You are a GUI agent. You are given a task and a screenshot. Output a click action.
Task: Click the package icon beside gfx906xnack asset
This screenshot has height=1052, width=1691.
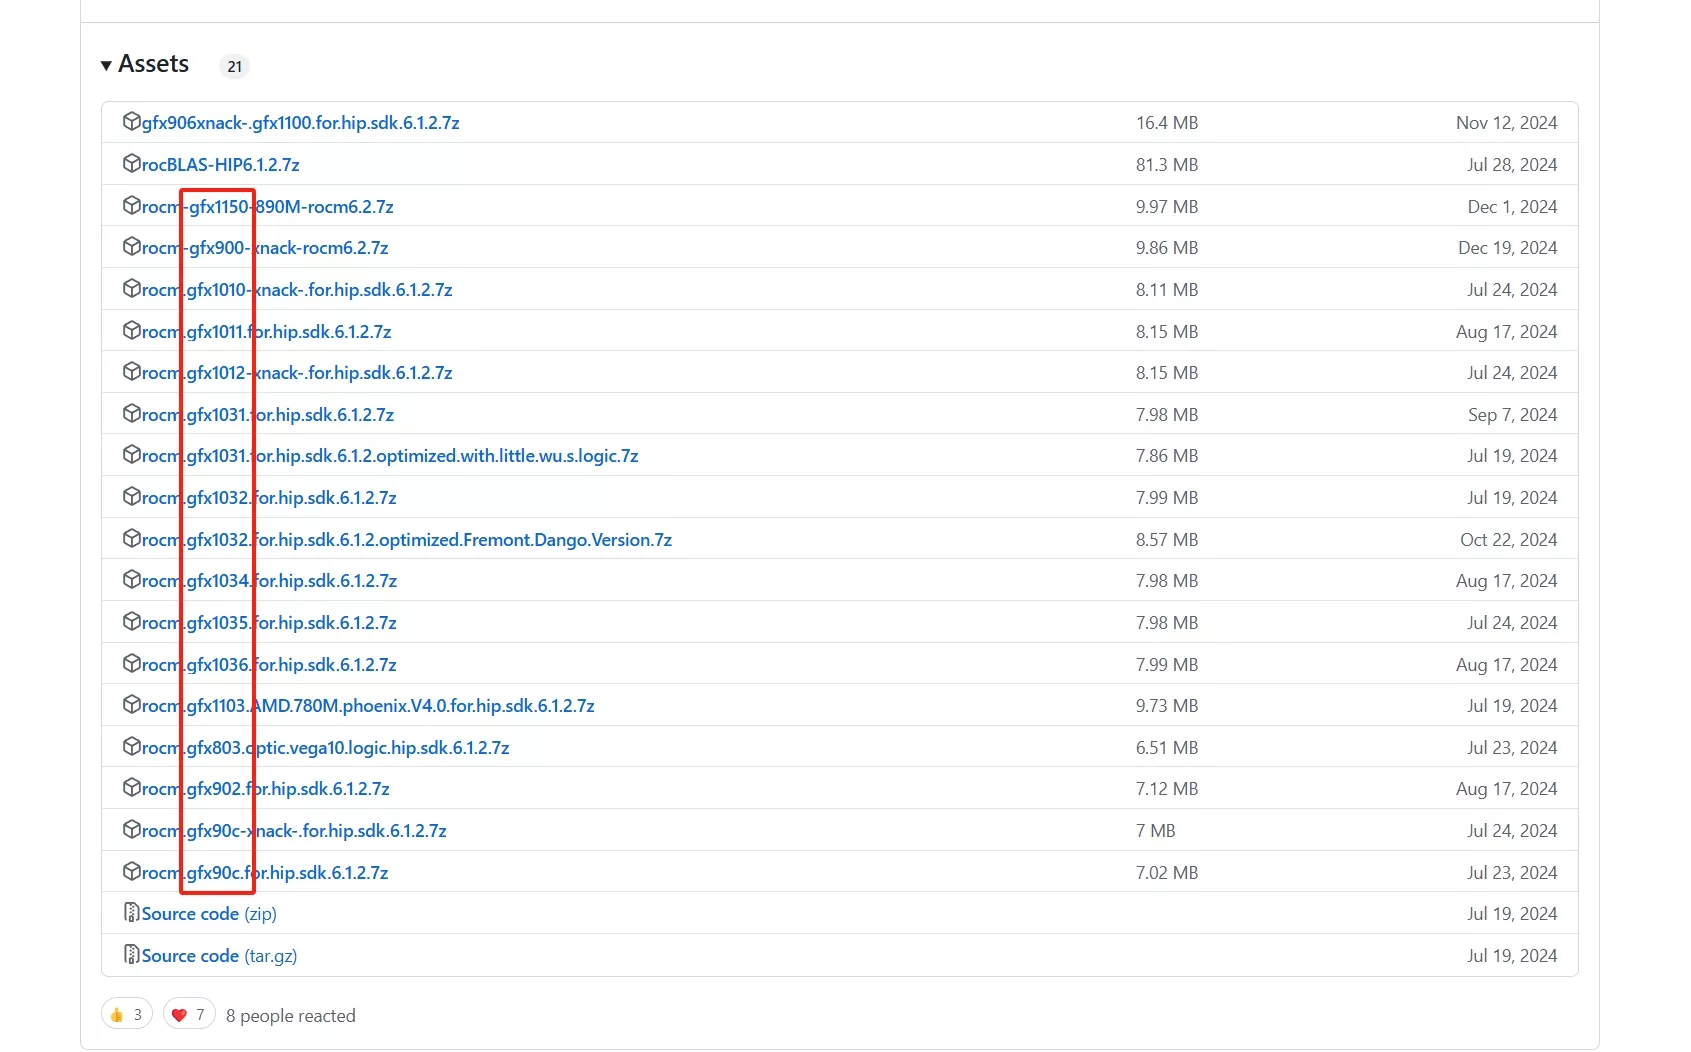point(133,121)
